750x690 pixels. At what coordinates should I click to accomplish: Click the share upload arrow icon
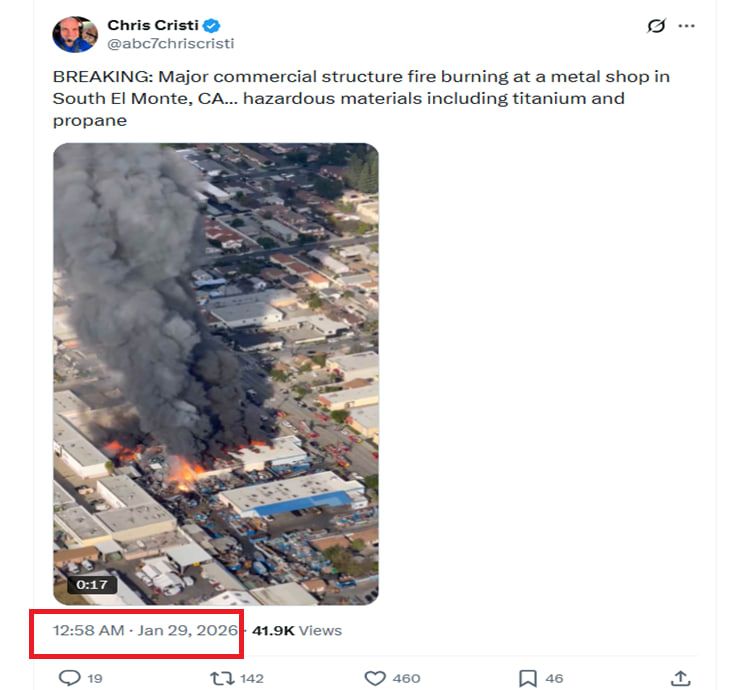click(680, 678)
